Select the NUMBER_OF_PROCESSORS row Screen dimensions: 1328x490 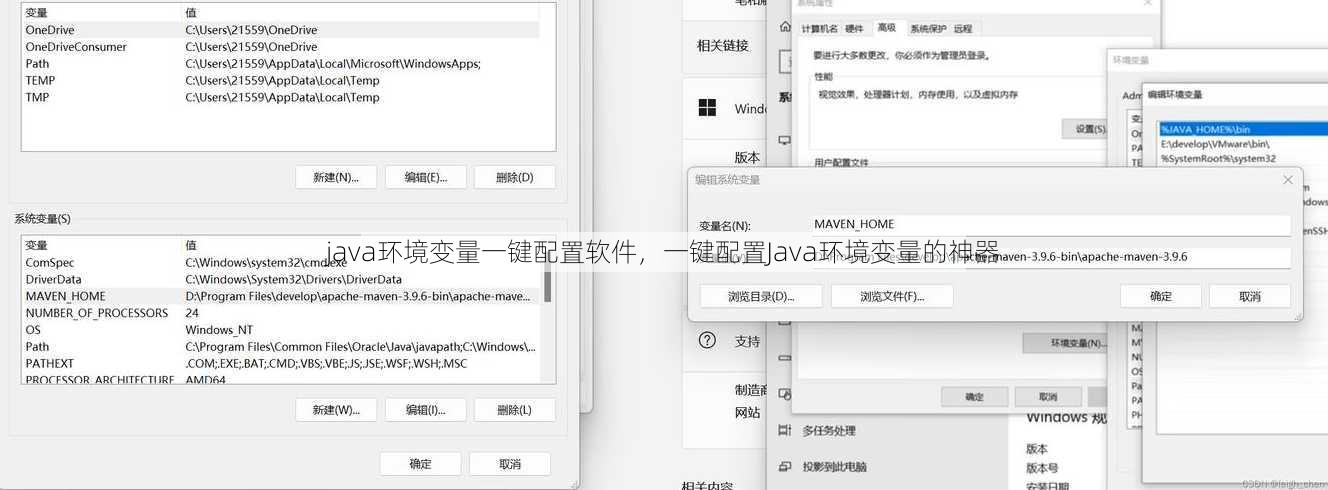tap(281, 313)
